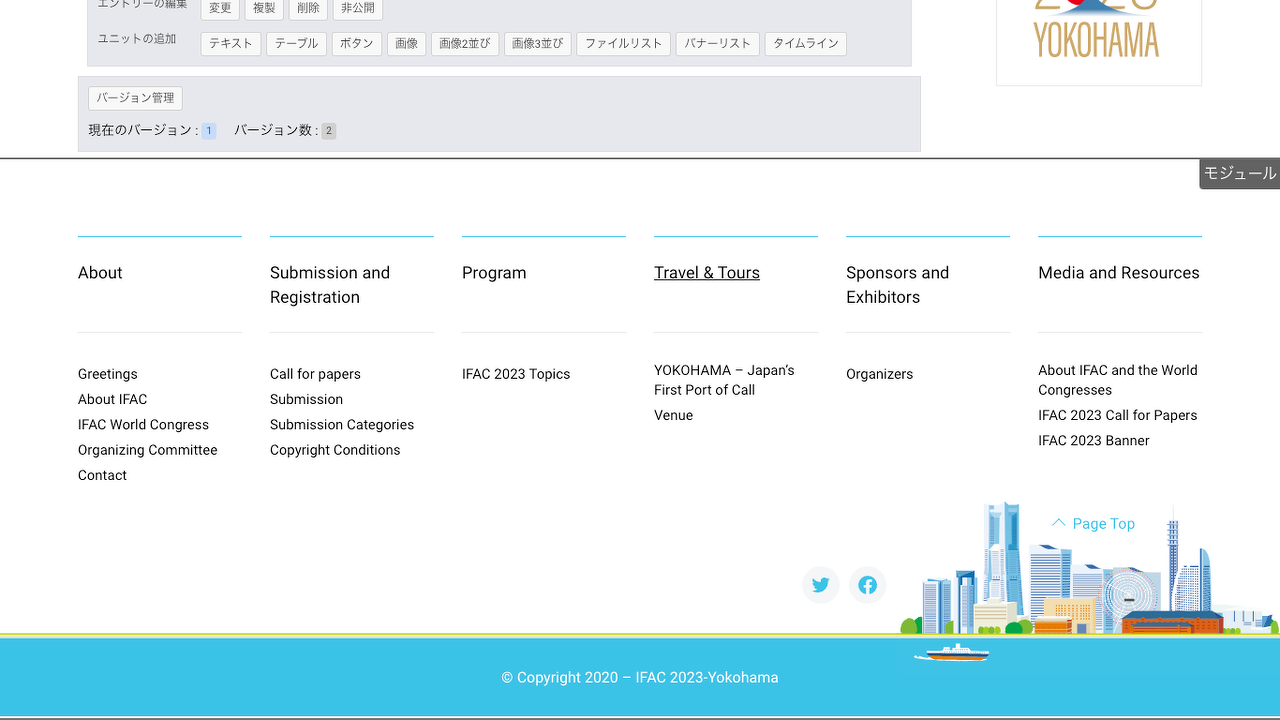Visit the IFAC 2023 Topics link
This screenshot has height=720, width=1280.
pos(516,374)
